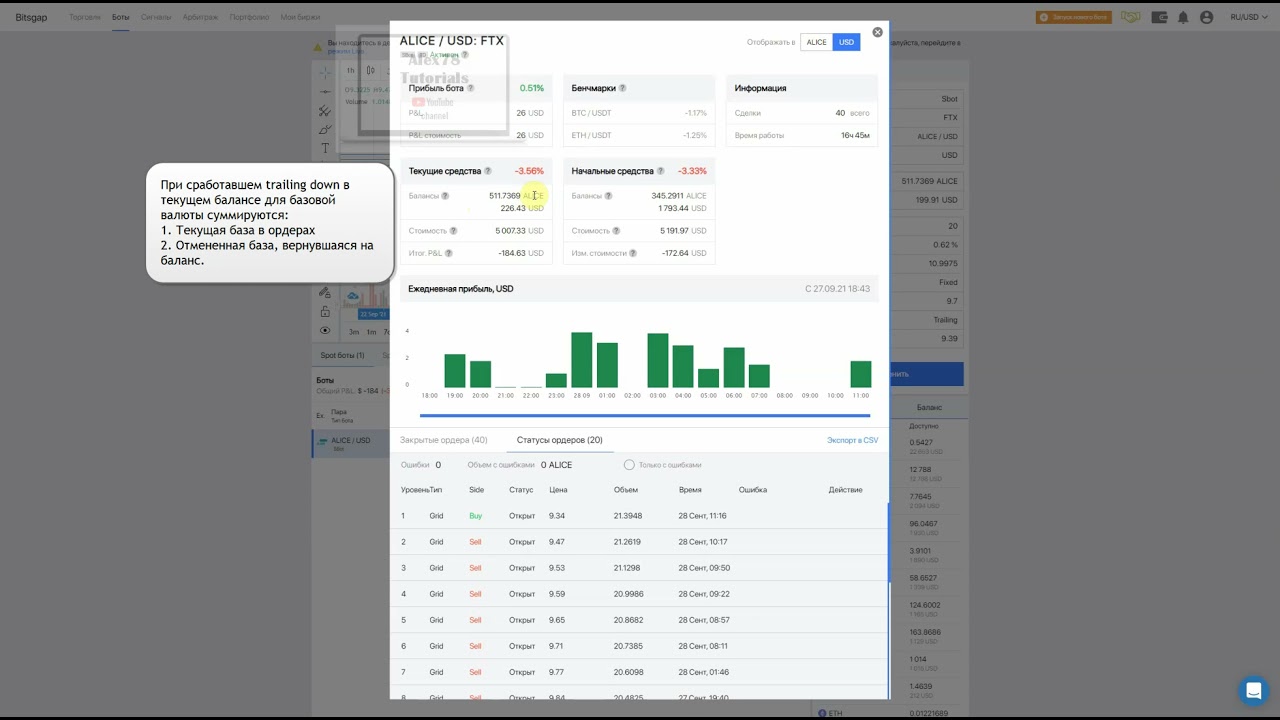Click help icon beside Текущие средства

(x=488, y=171)
